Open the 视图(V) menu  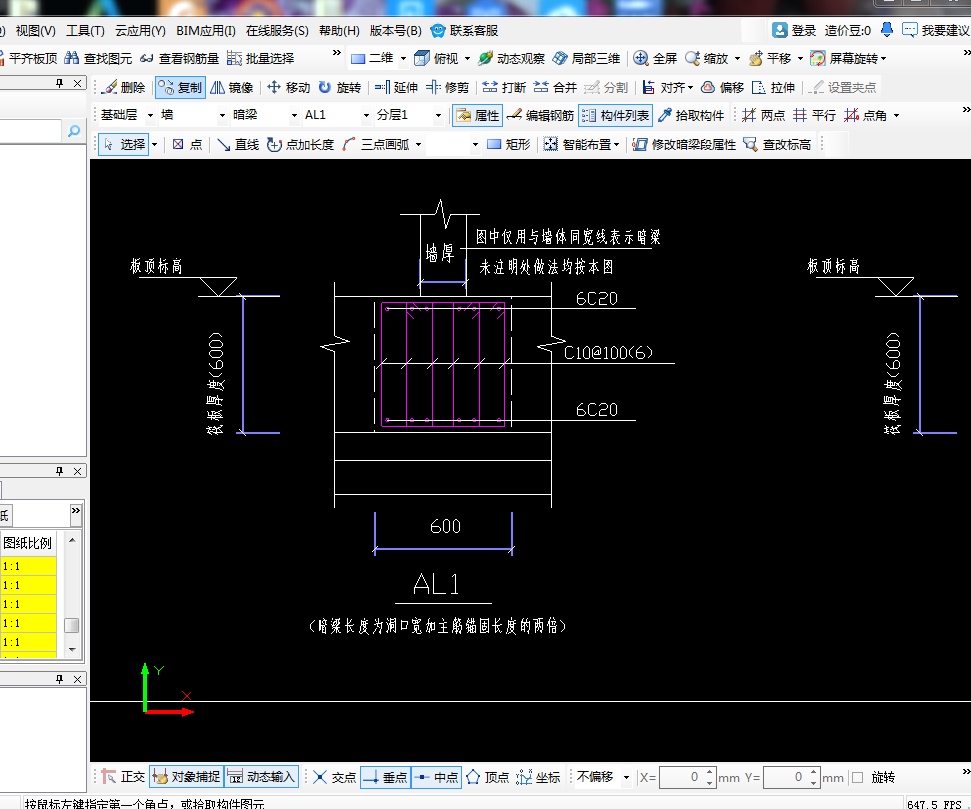[35, 30]
